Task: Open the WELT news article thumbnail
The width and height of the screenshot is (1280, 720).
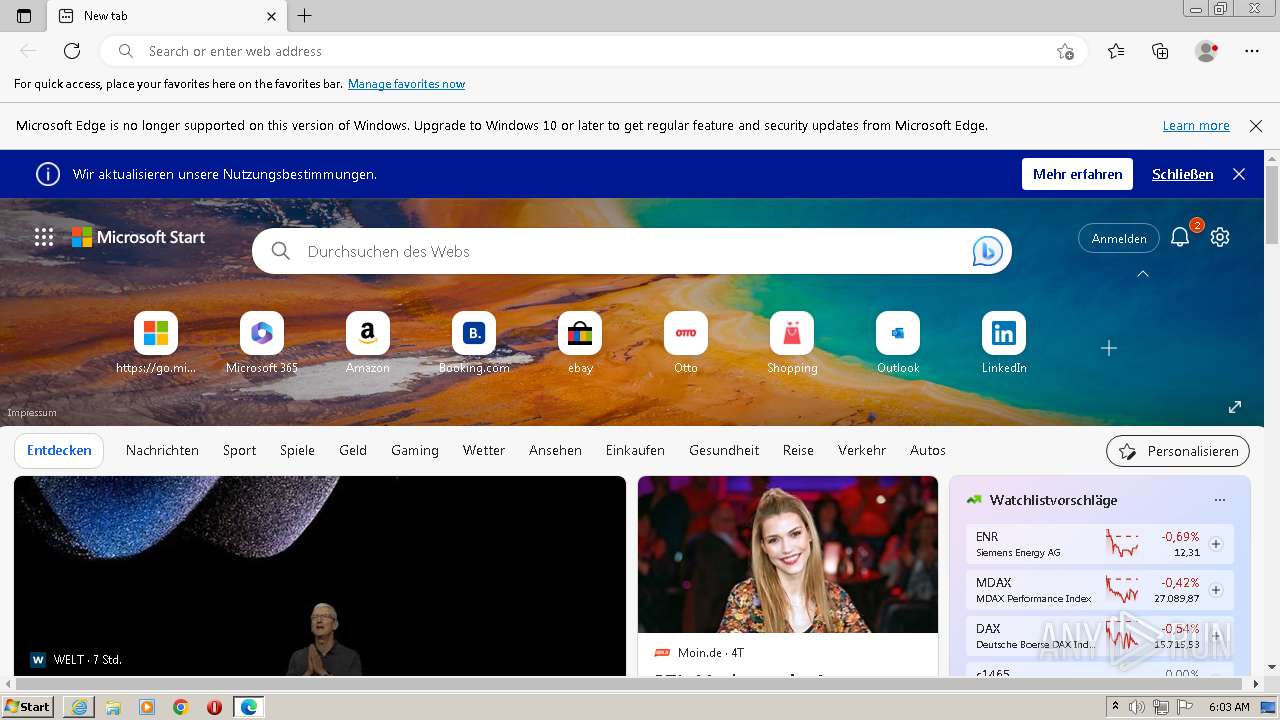Action: [320, 576]
